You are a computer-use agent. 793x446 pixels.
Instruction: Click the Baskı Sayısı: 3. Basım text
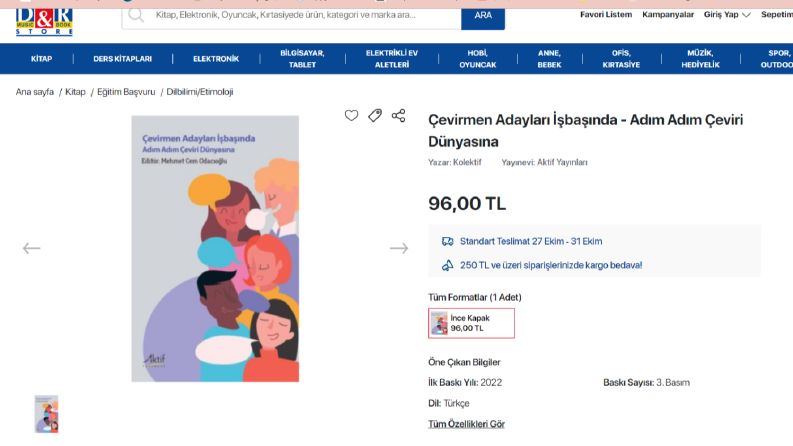click(646, 382)
